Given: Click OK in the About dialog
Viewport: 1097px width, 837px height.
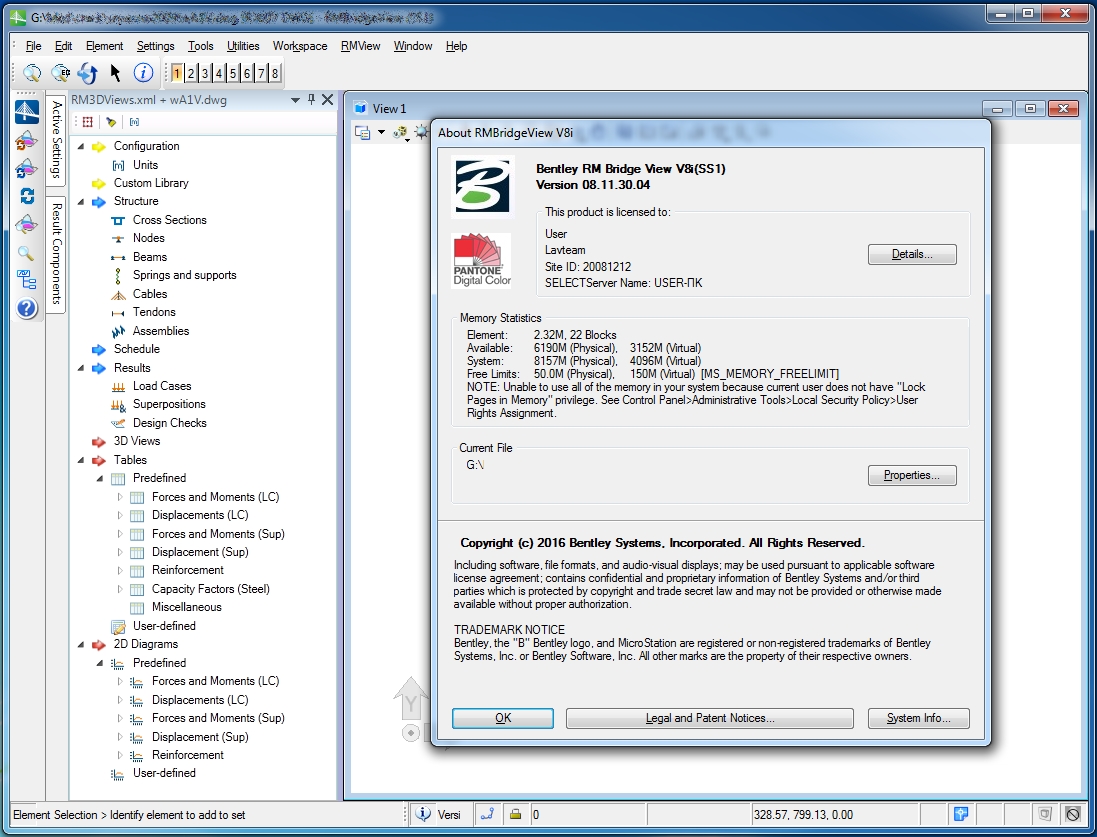Looking at the screenshot, I should 503,718.
